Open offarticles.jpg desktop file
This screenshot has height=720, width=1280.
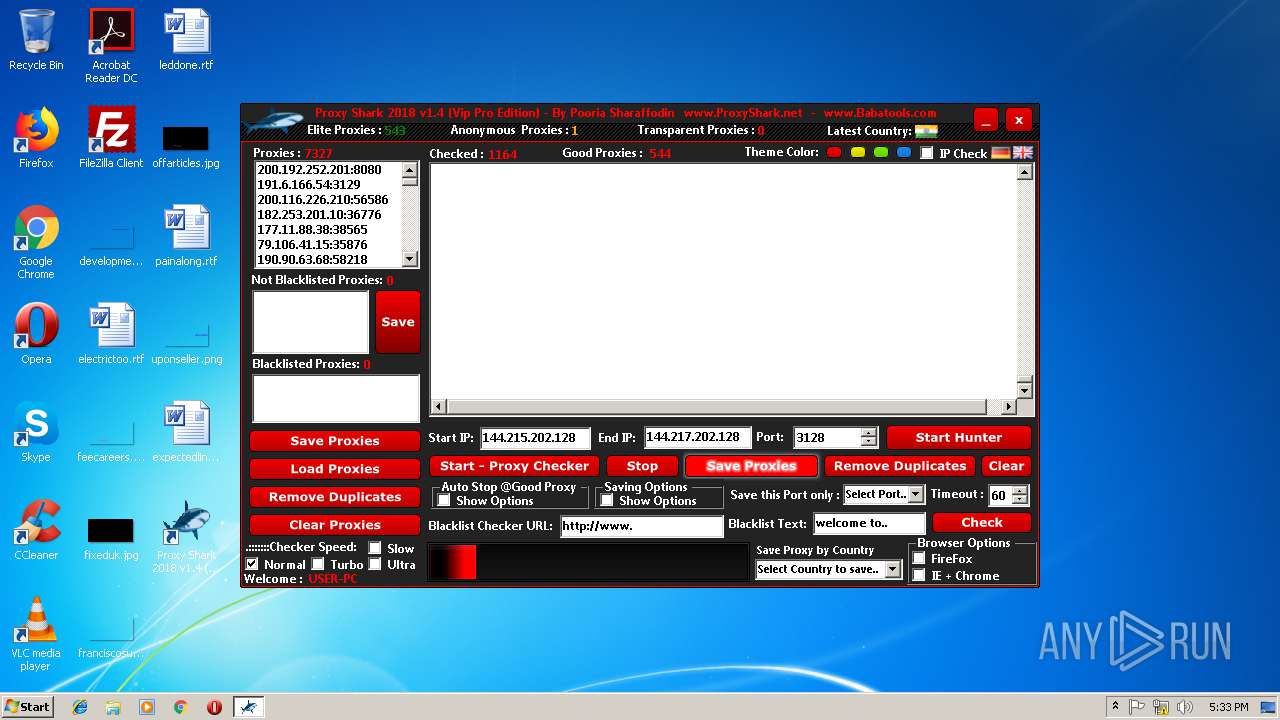coord(186,145)
